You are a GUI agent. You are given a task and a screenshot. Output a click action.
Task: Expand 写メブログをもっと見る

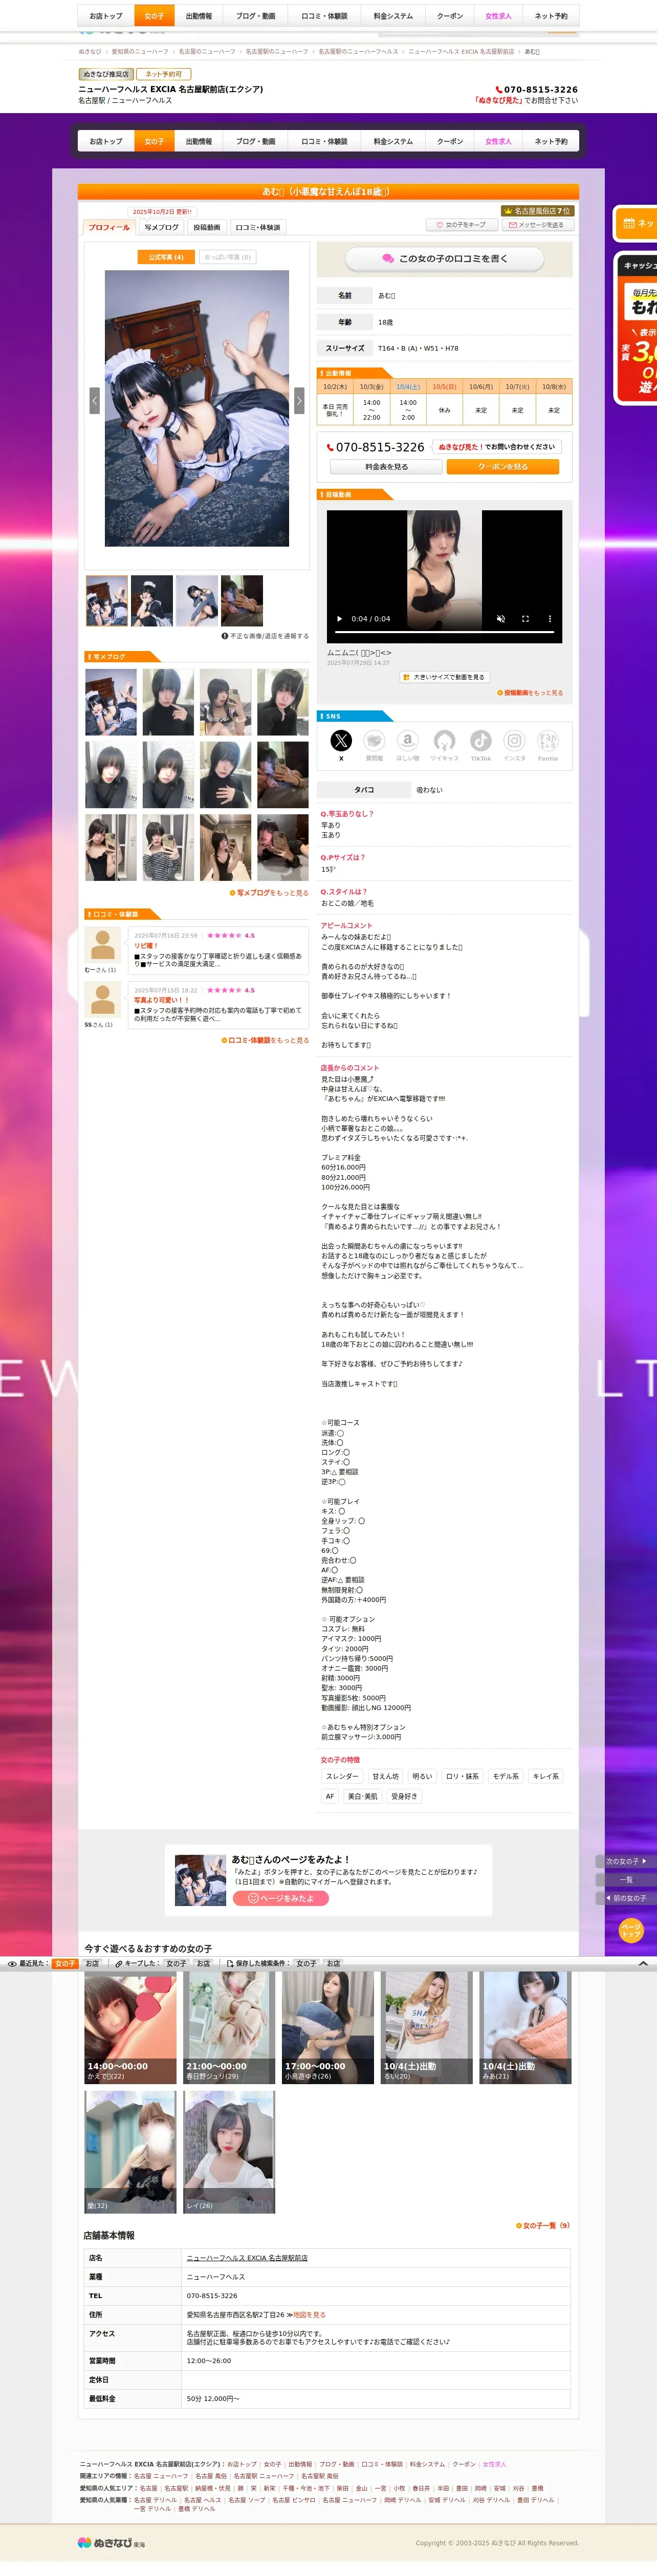tap(269, 893)
